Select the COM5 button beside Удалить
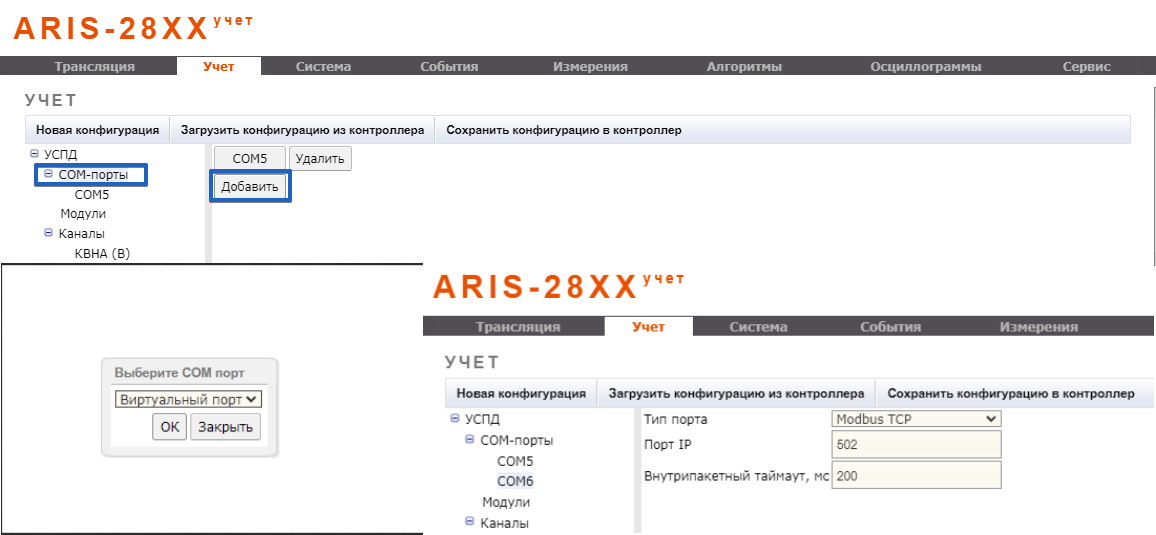1156x535 pixels. pos(250,158)
